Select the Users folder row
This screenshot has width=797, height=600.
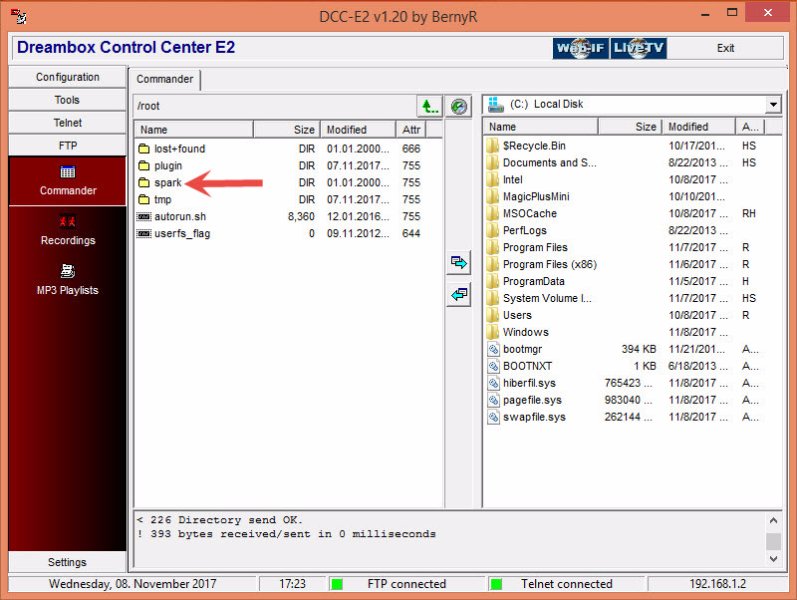631,315
